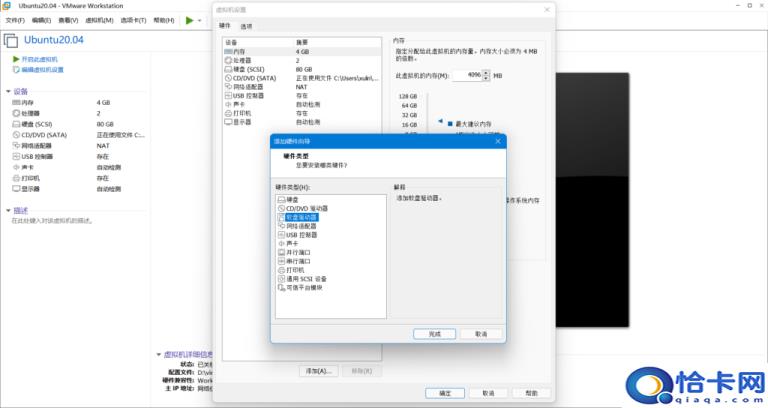Click 添加(A)... button in settings dialog
Screen dimensions: 768x408
pos(318,371)
